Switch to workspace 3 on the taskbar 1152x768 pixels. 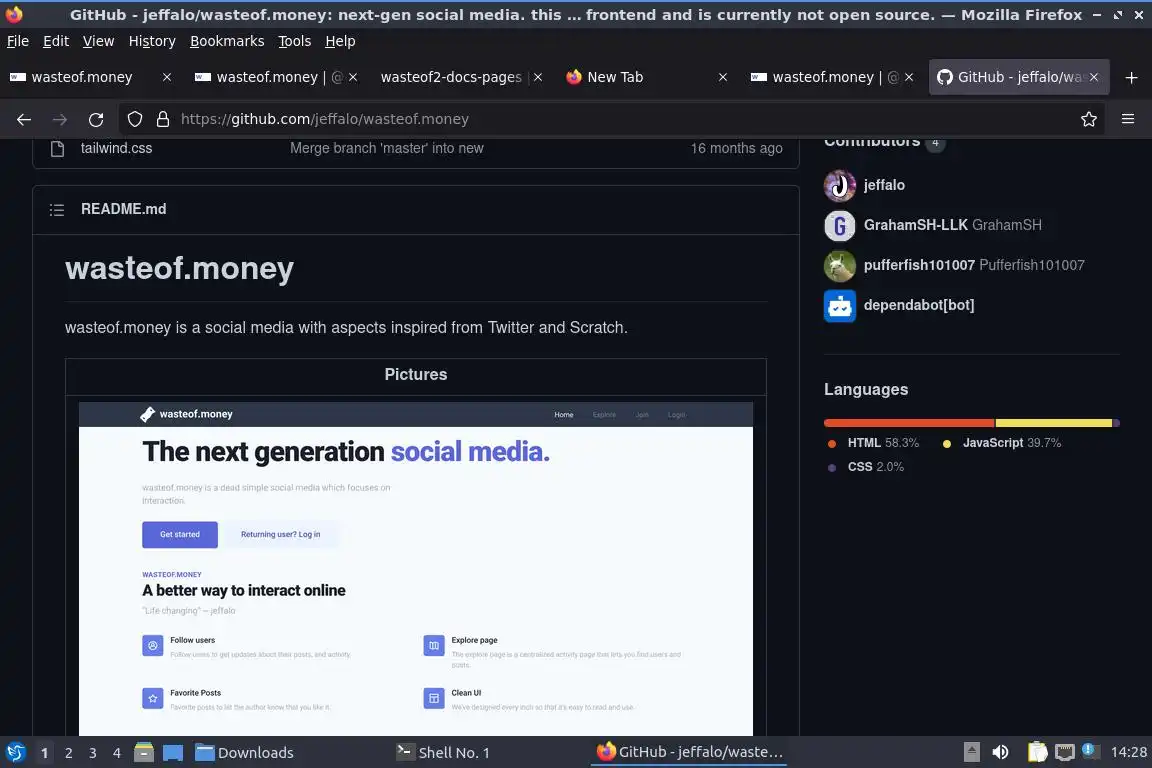tap(93, 753)
